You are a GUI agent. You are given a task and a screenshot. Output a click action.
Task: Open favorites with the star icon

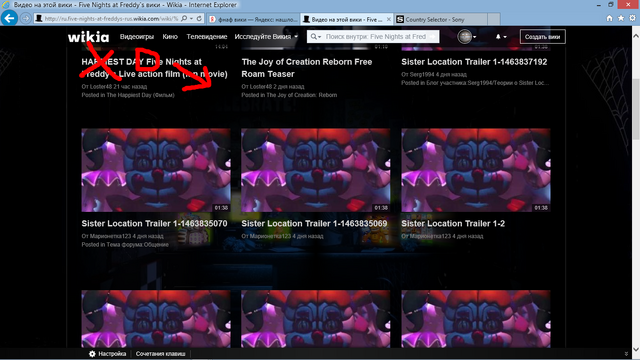coord(621,18)
